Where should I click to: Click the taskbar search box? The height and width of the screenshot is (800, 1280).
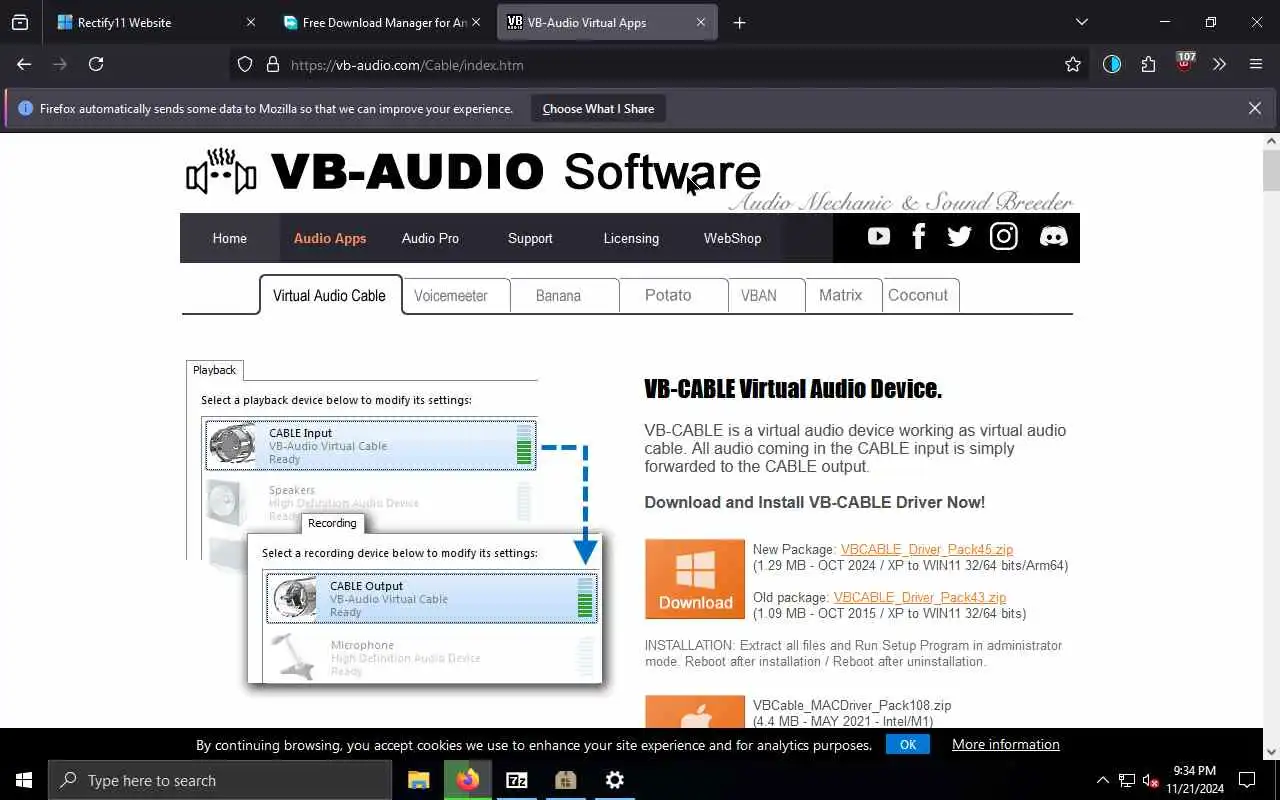pyautogui.click(x=220, y=780)
